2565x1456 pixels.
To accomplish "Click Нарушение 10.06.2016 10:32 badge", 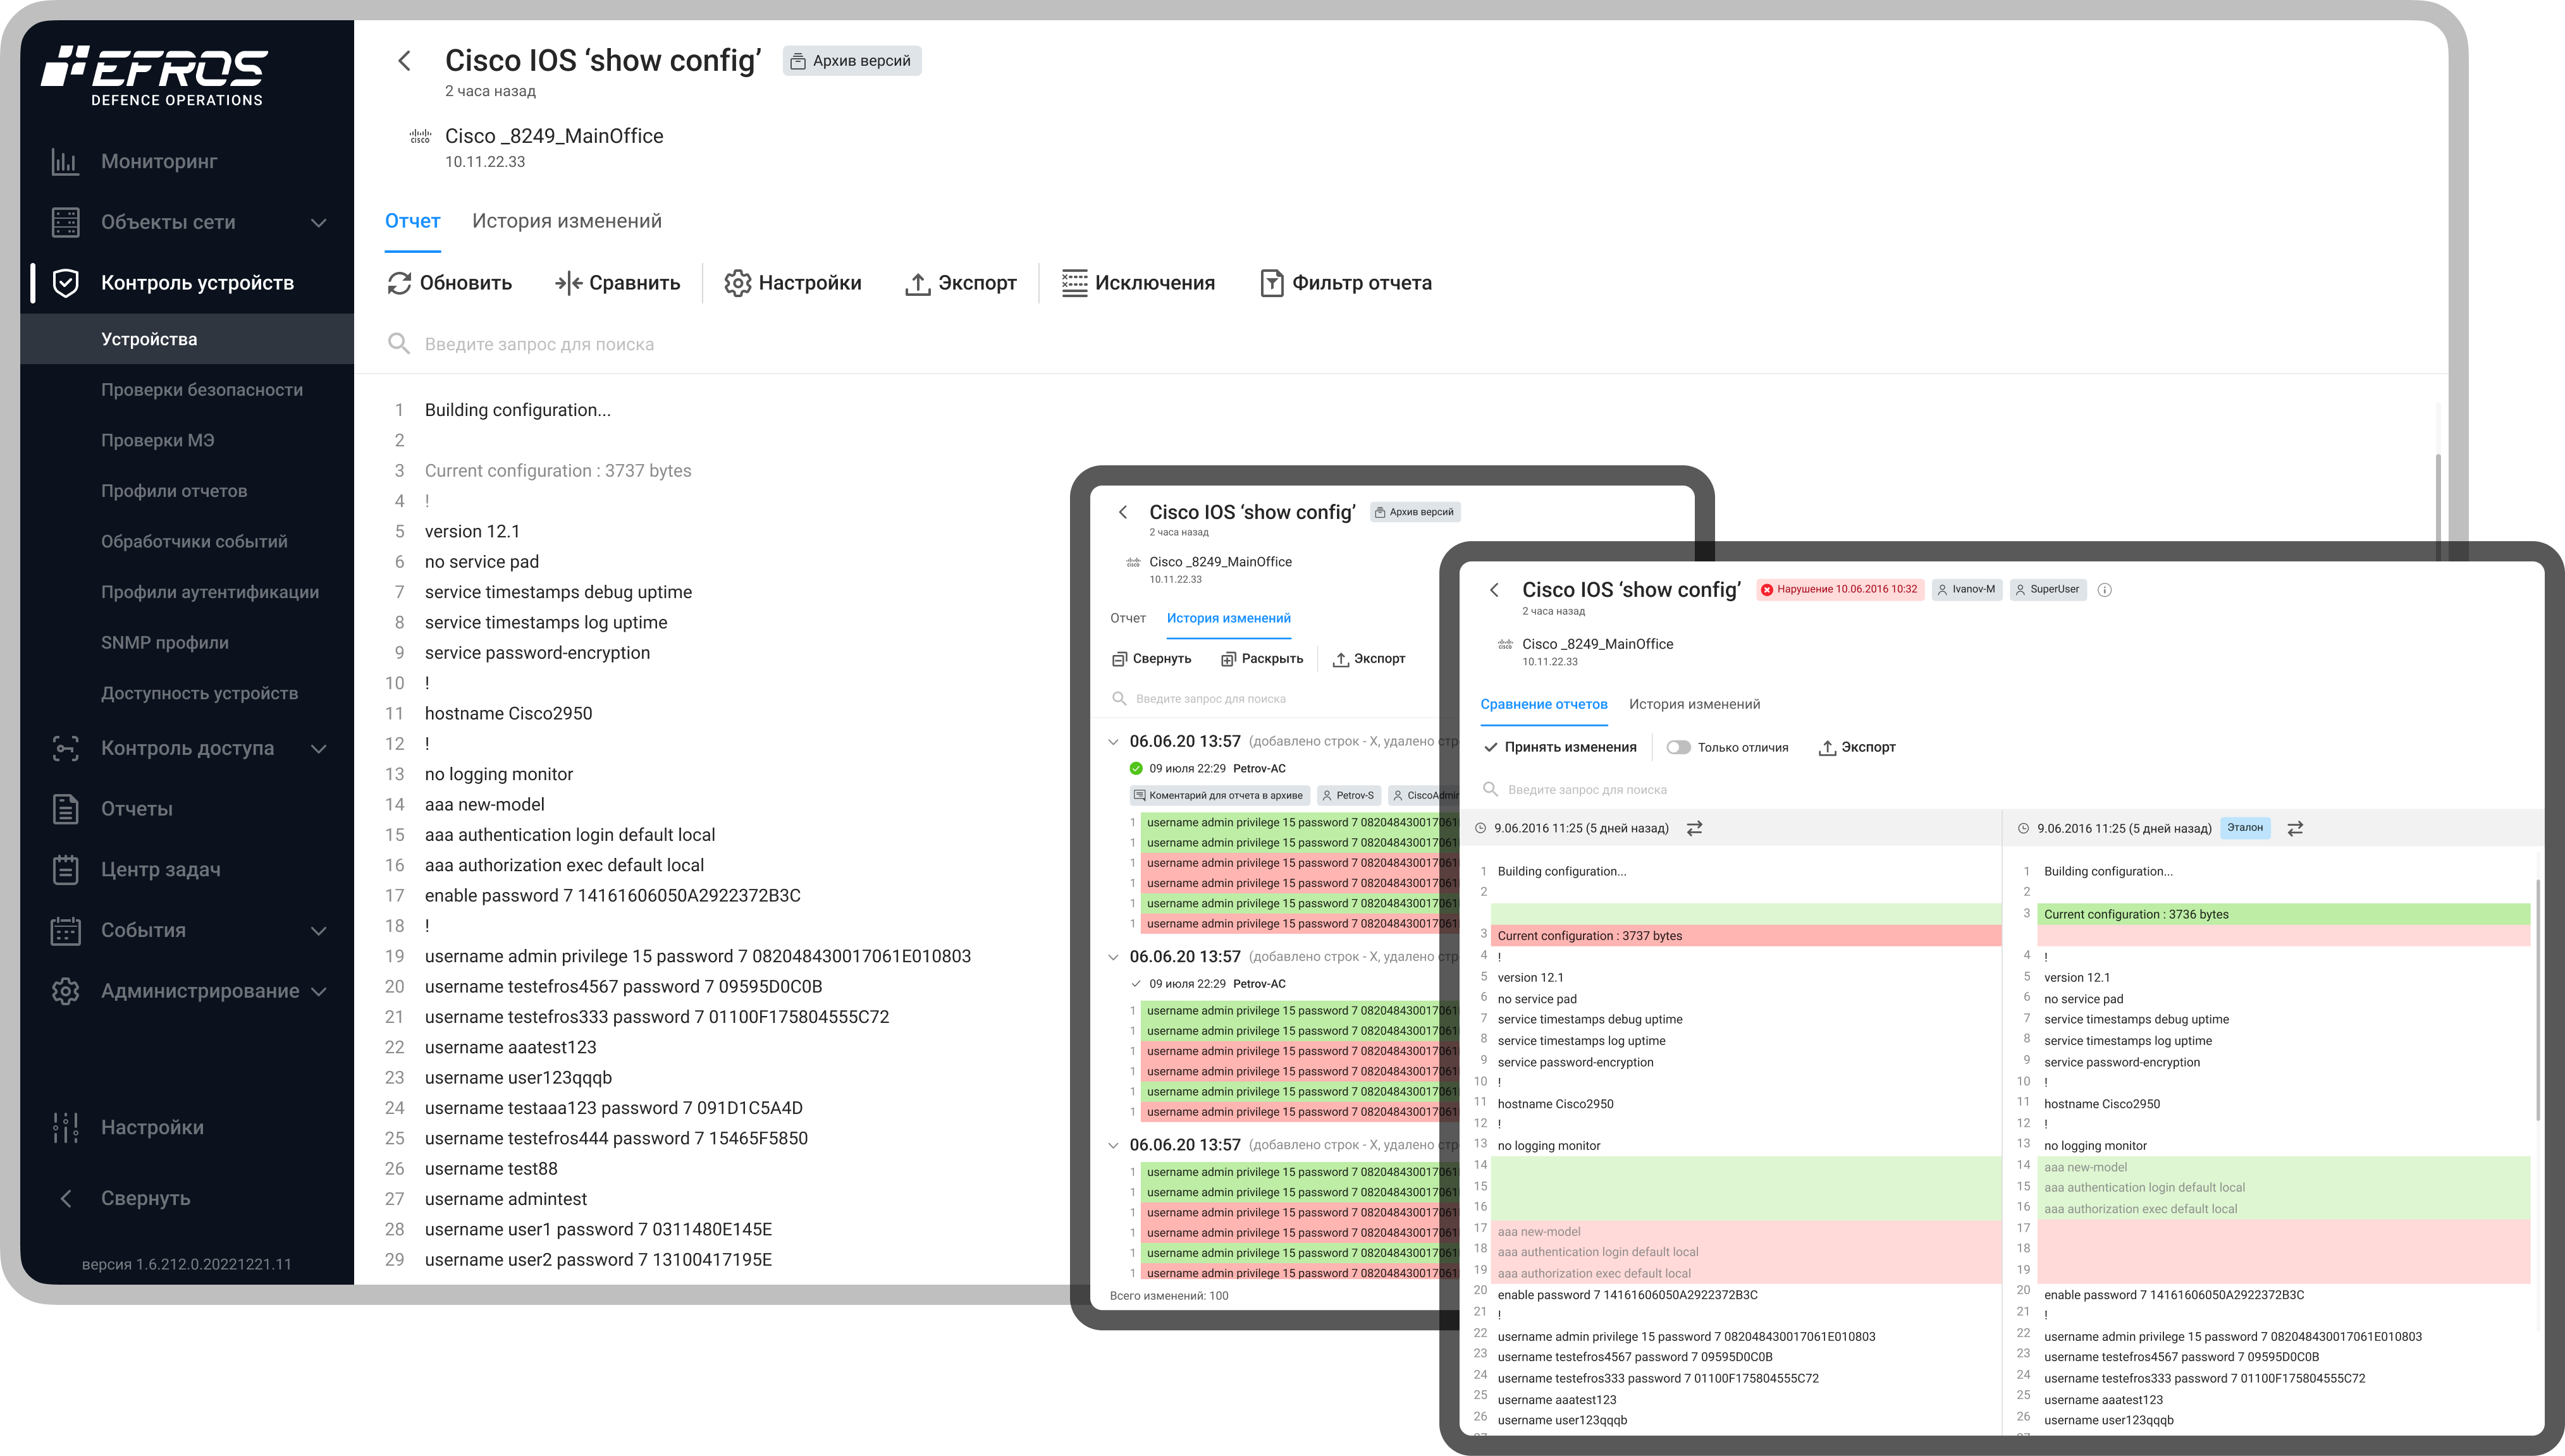I will pos(1839,589).
